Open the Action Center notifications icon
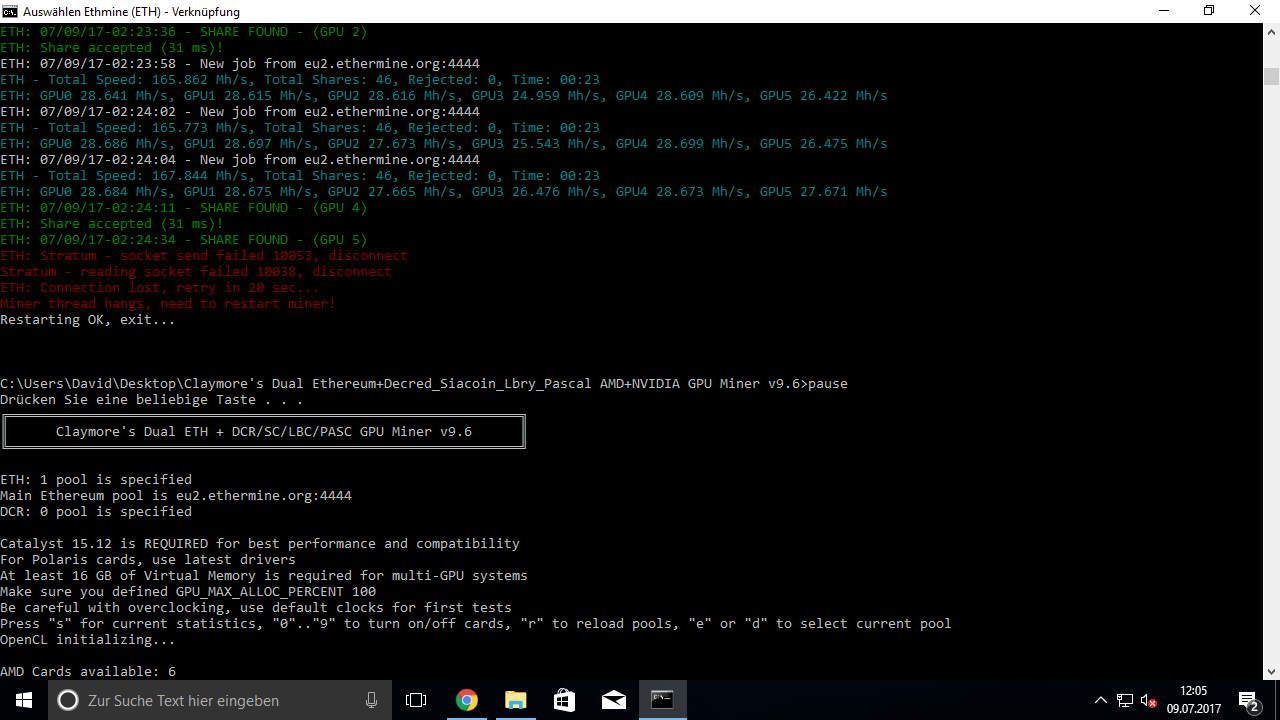 tap(1249, 700)
